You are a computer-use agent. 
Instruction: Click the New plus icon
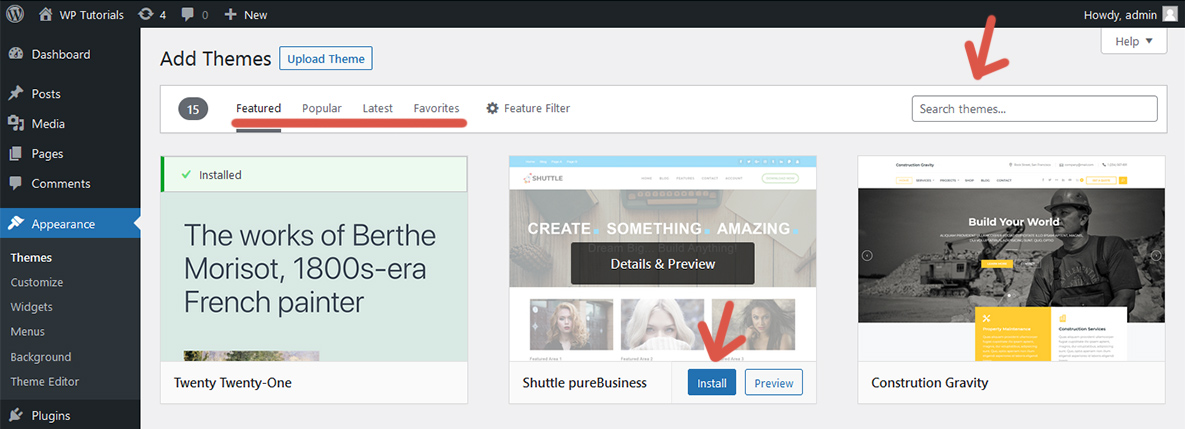(x=231, y=14)
